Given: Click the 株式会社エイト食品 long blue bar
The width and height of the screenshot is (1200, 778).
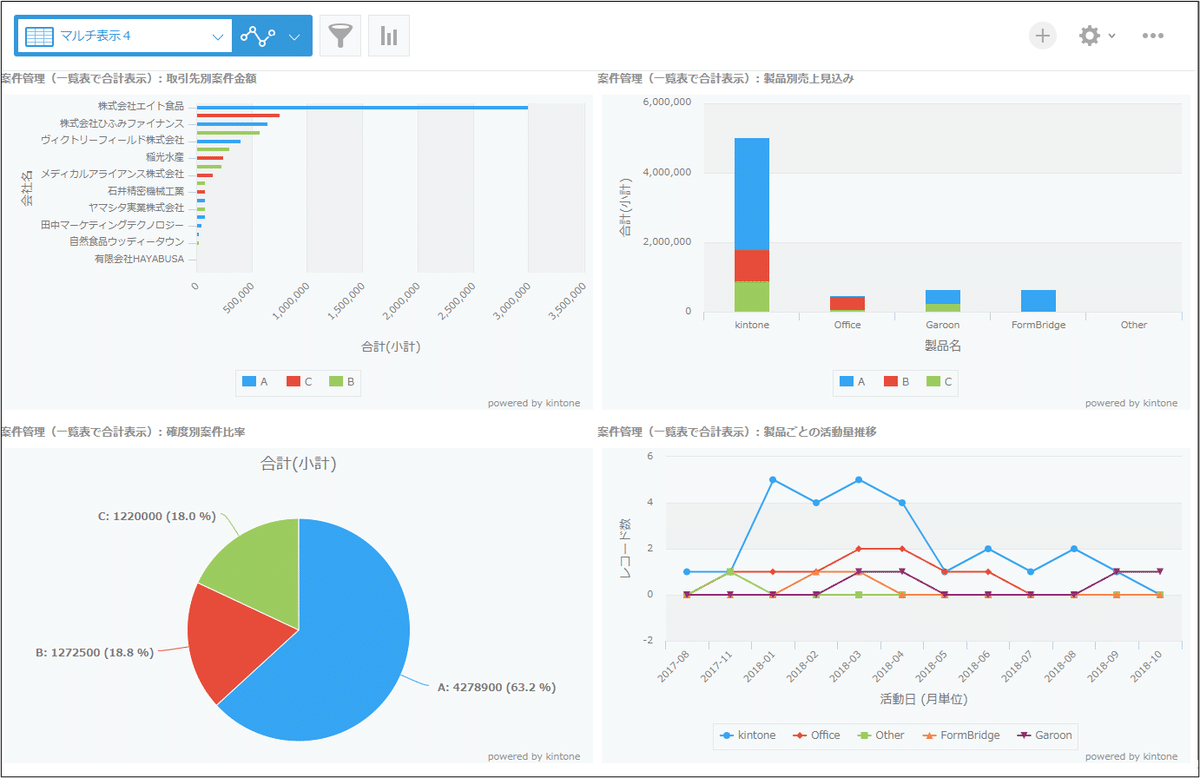Looking at the screenshot, I should click(362, 107).
